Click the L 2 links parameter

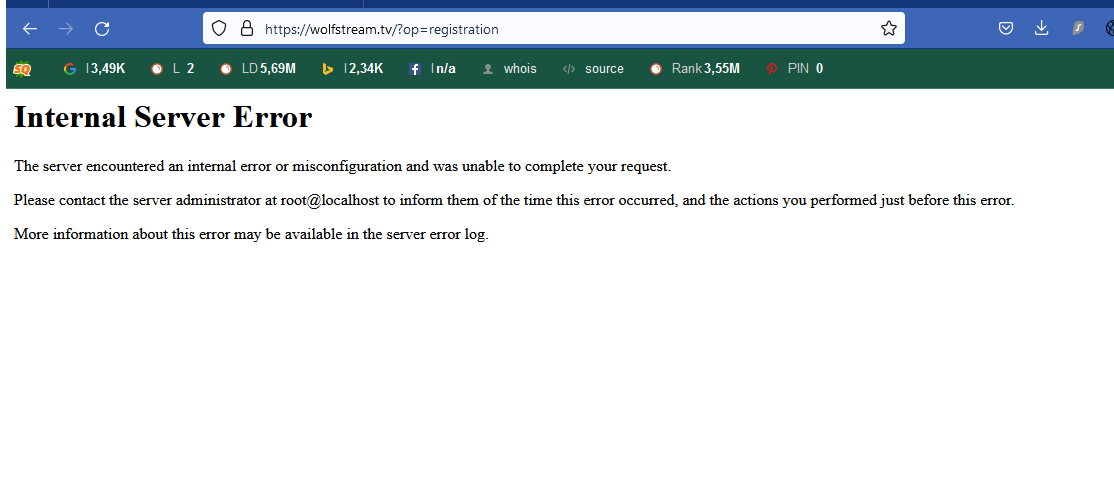pos(173,69)
